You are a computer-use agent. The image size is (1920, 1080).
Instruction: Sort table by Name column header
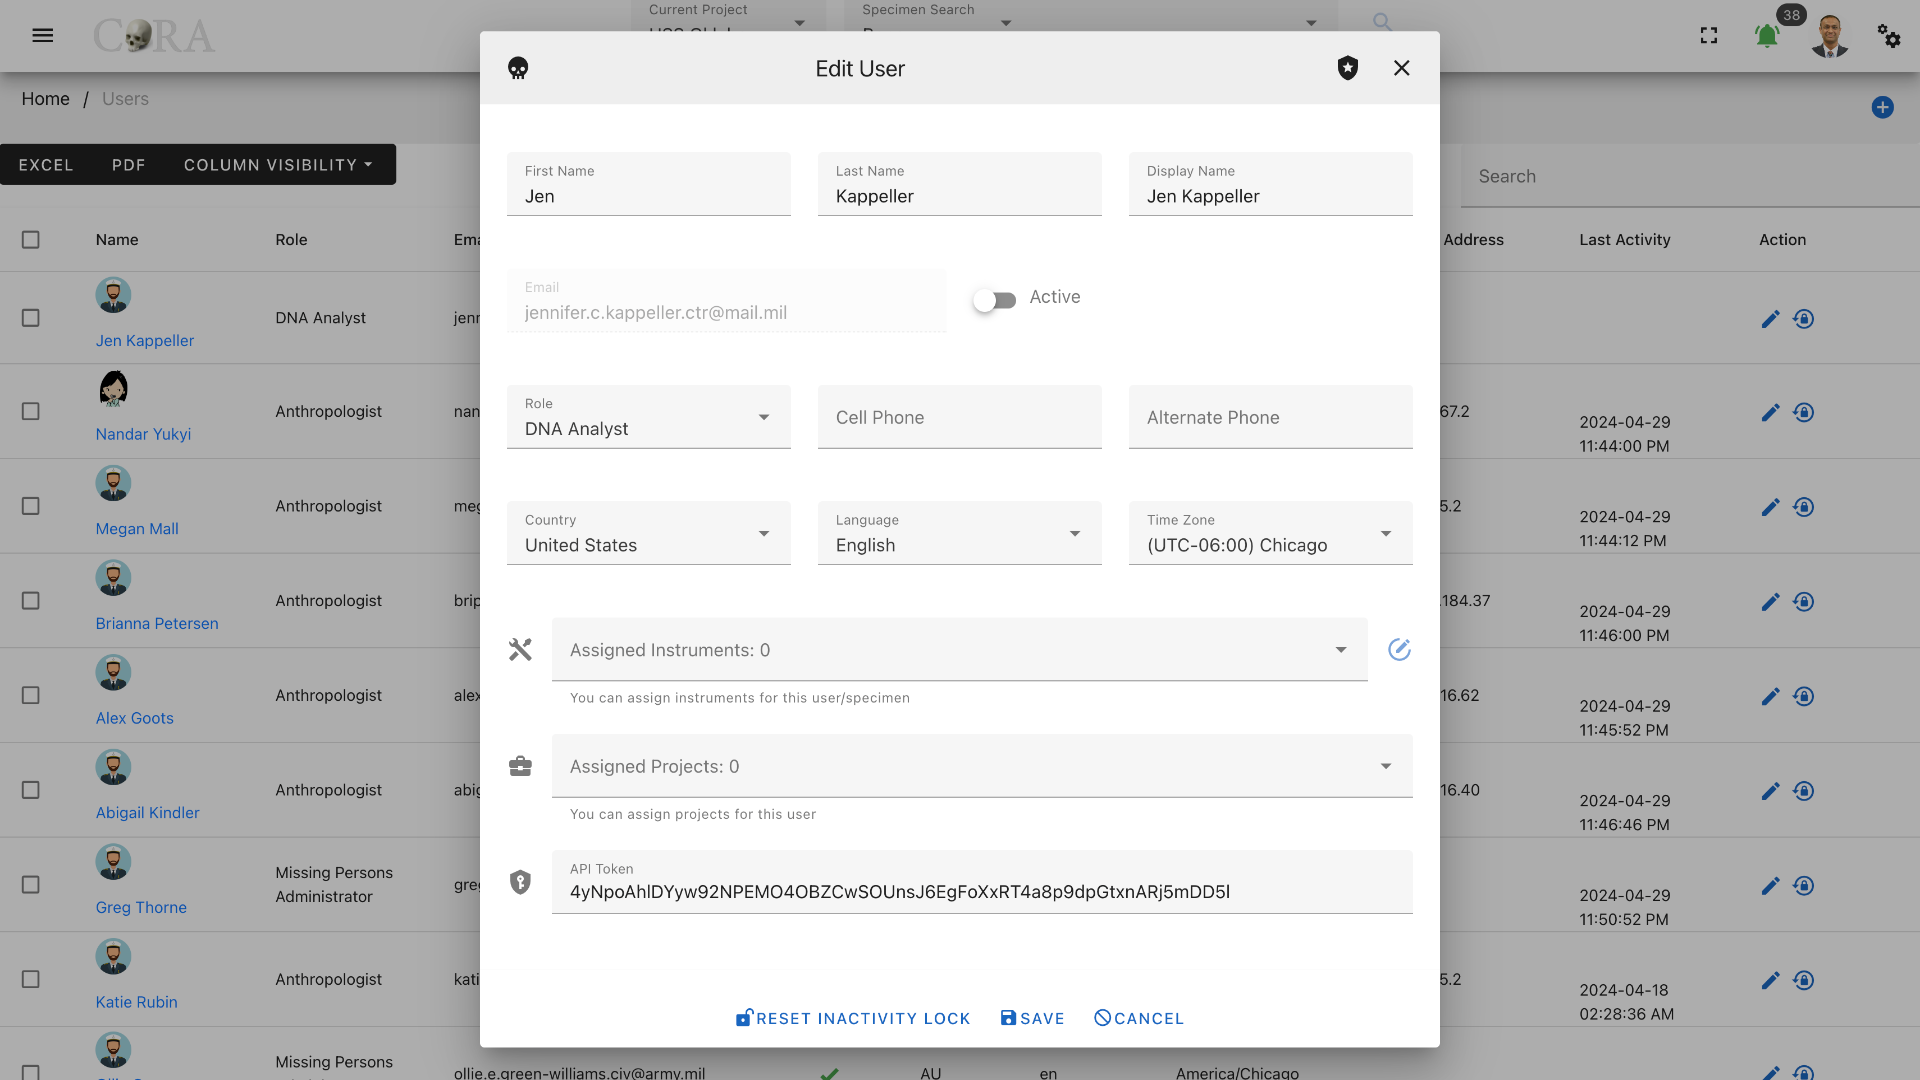click(117, 240)
